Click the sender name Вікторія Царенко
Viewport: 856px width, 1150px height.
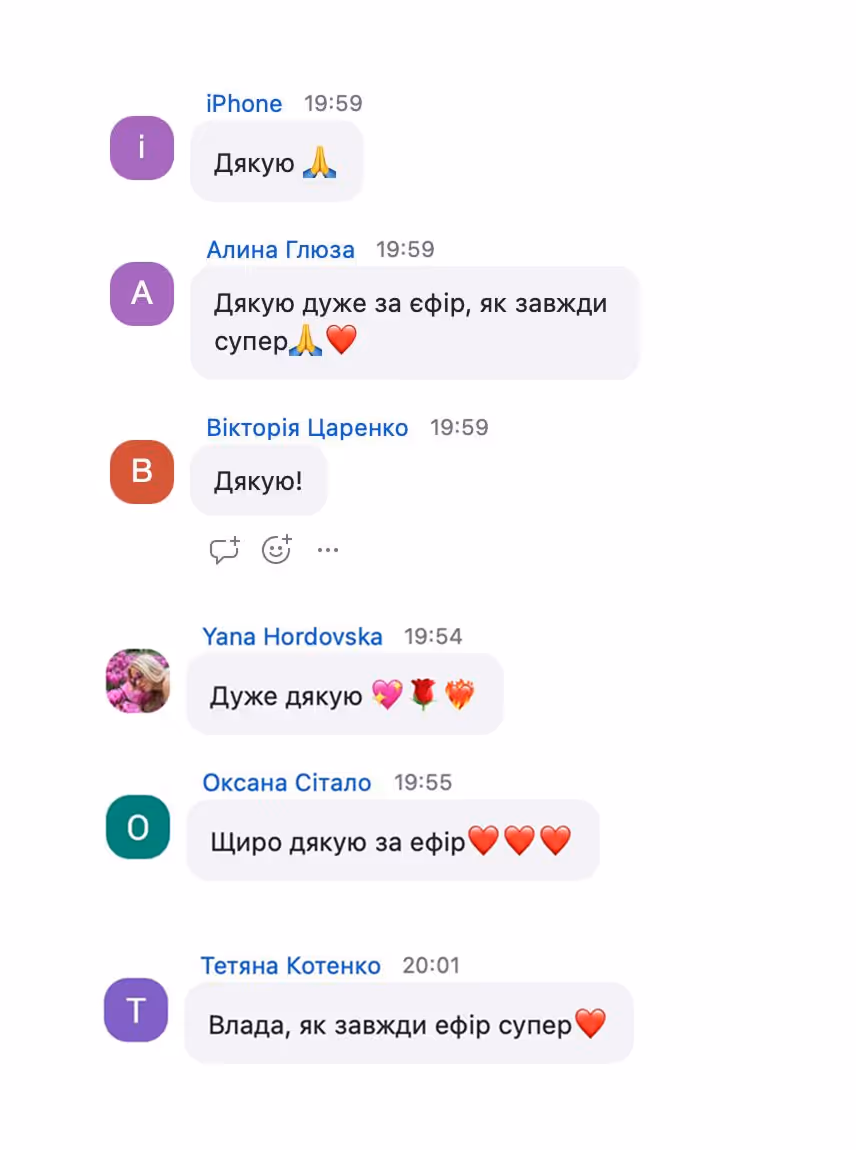click(x=307, y=427)
